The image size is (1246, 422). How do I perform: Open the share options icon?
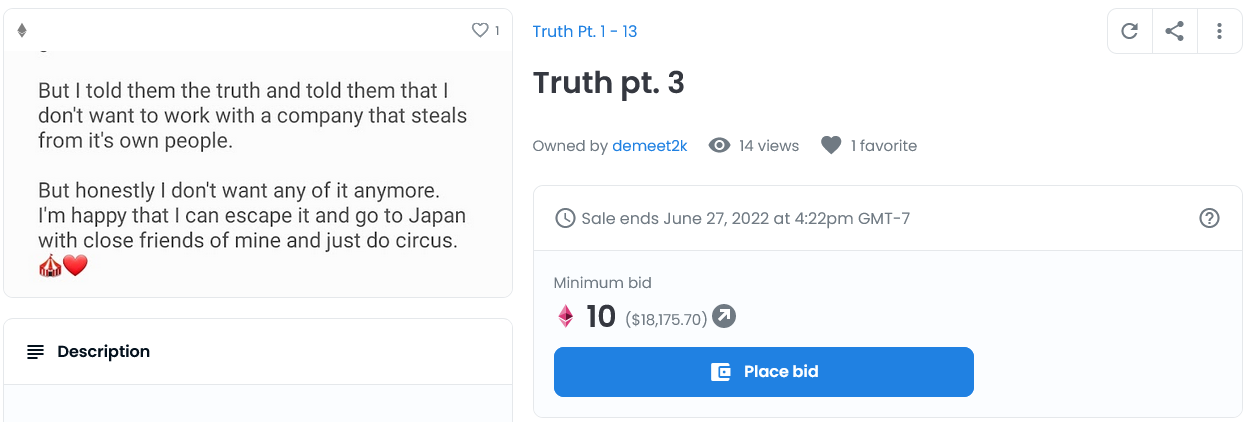point(1175,31)
